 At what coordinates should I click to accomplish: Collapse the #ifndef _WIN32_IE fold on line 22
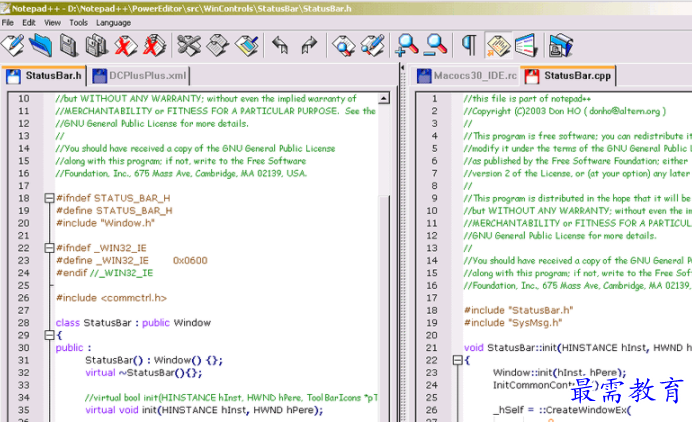coord(49,248)
